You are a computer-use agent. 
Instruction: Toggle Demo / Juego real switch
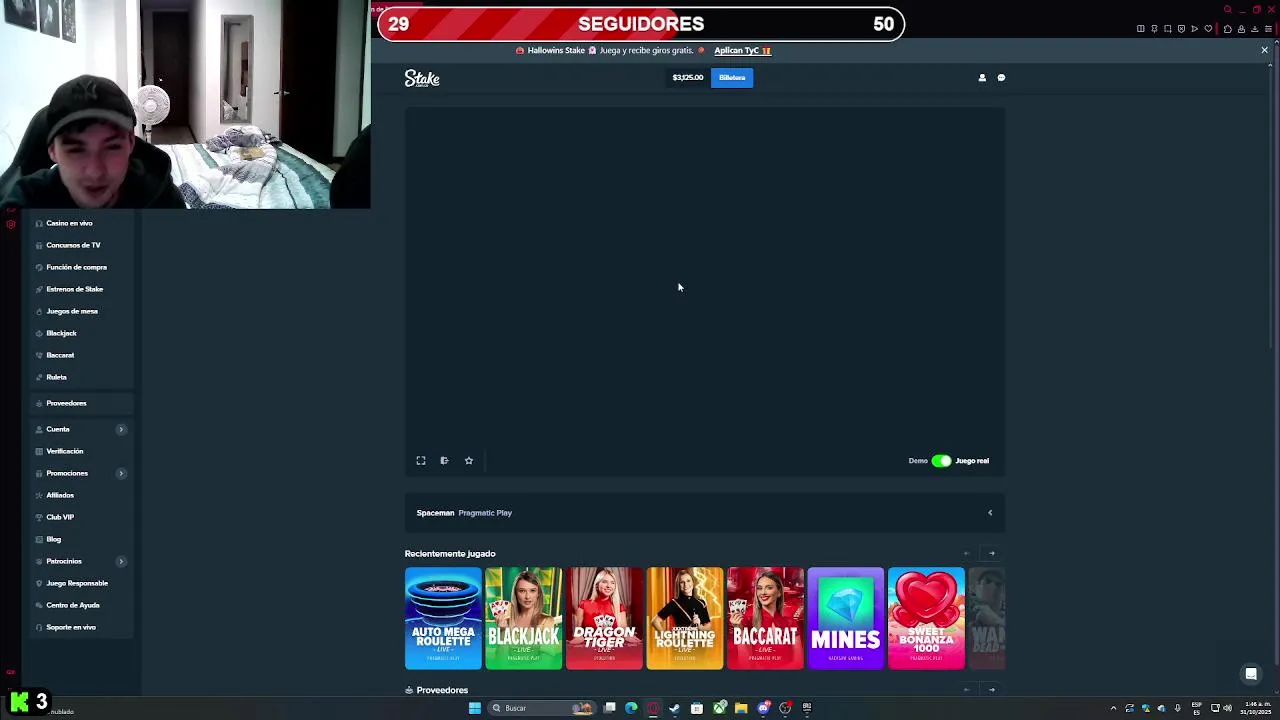coord(941,461)
